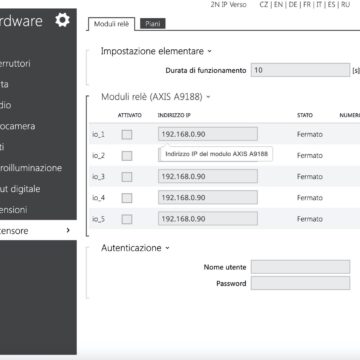Click the Nome utente input field
This screenshot has height=360, width=360.
point(300,267)
